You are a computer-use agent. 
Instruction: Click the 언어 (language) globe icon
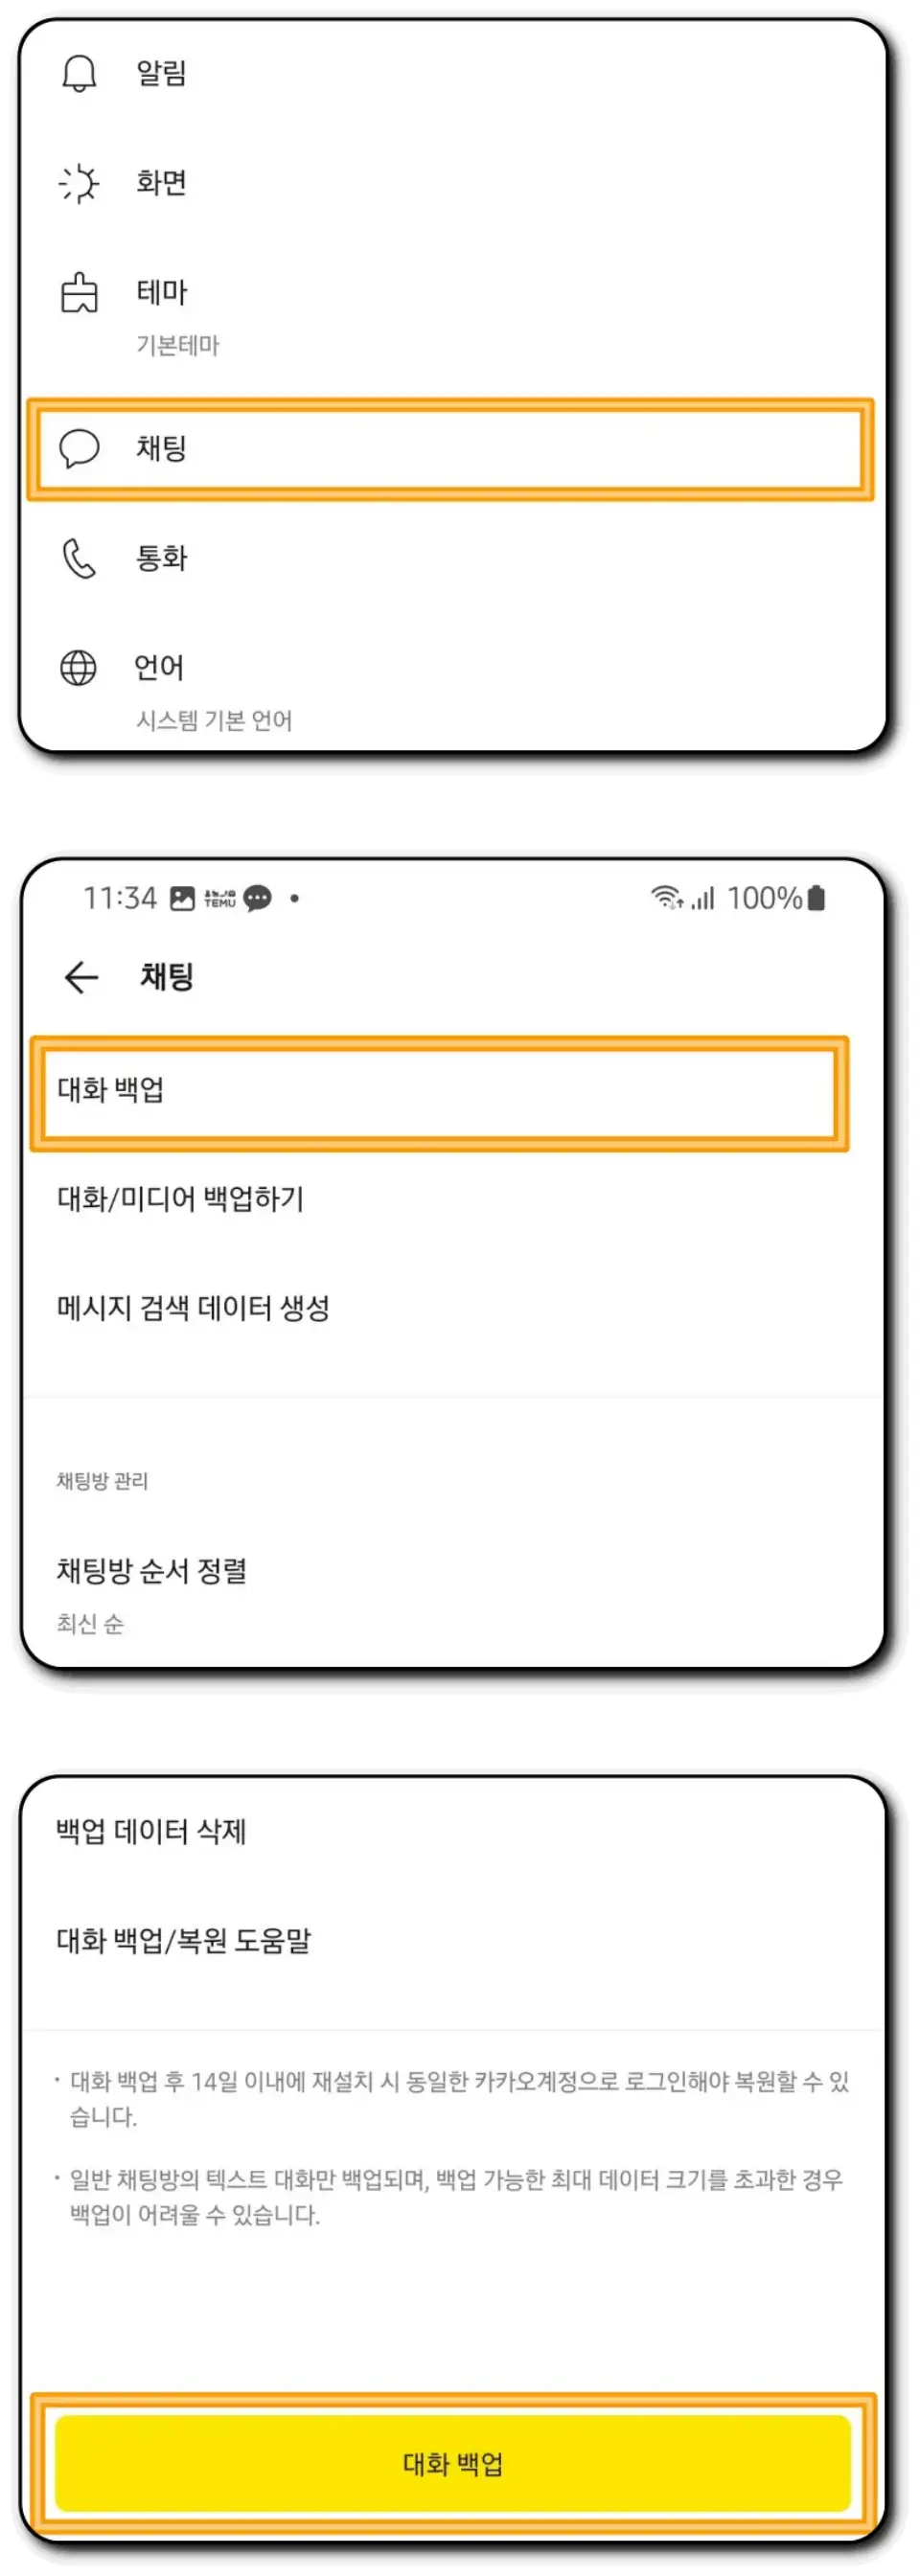pyautogui.click(x=80, y=665)
